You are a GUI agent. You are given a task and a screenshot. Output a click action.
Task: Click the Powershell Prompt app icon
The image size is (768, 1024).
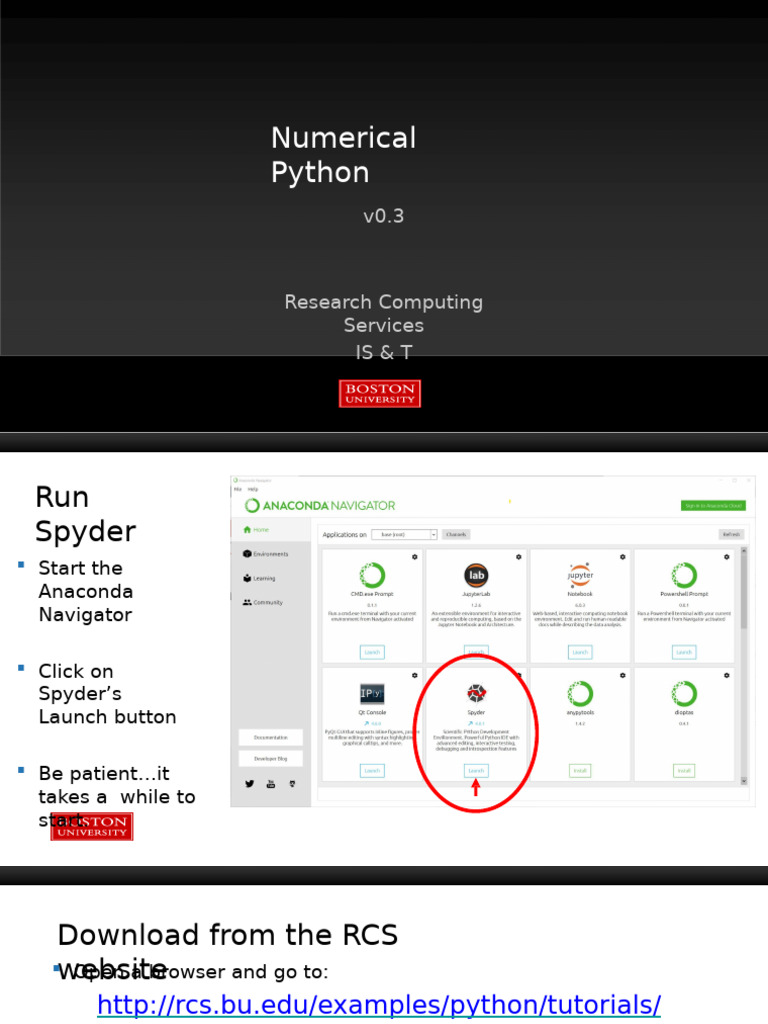(684, 575)
